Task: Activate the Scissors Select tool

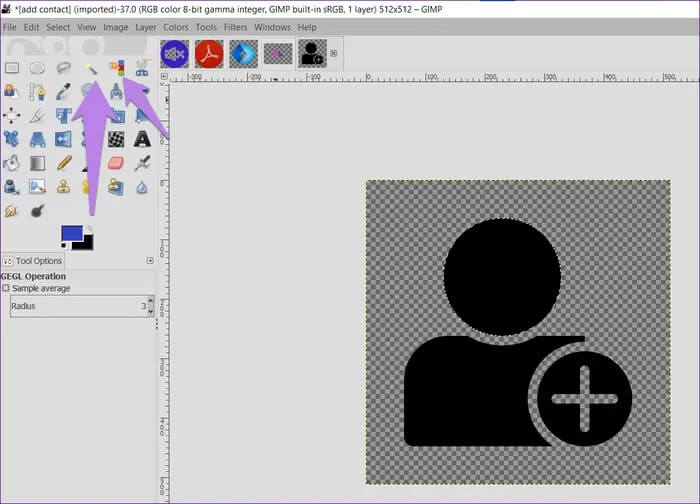Action: (x=142, y=68)
